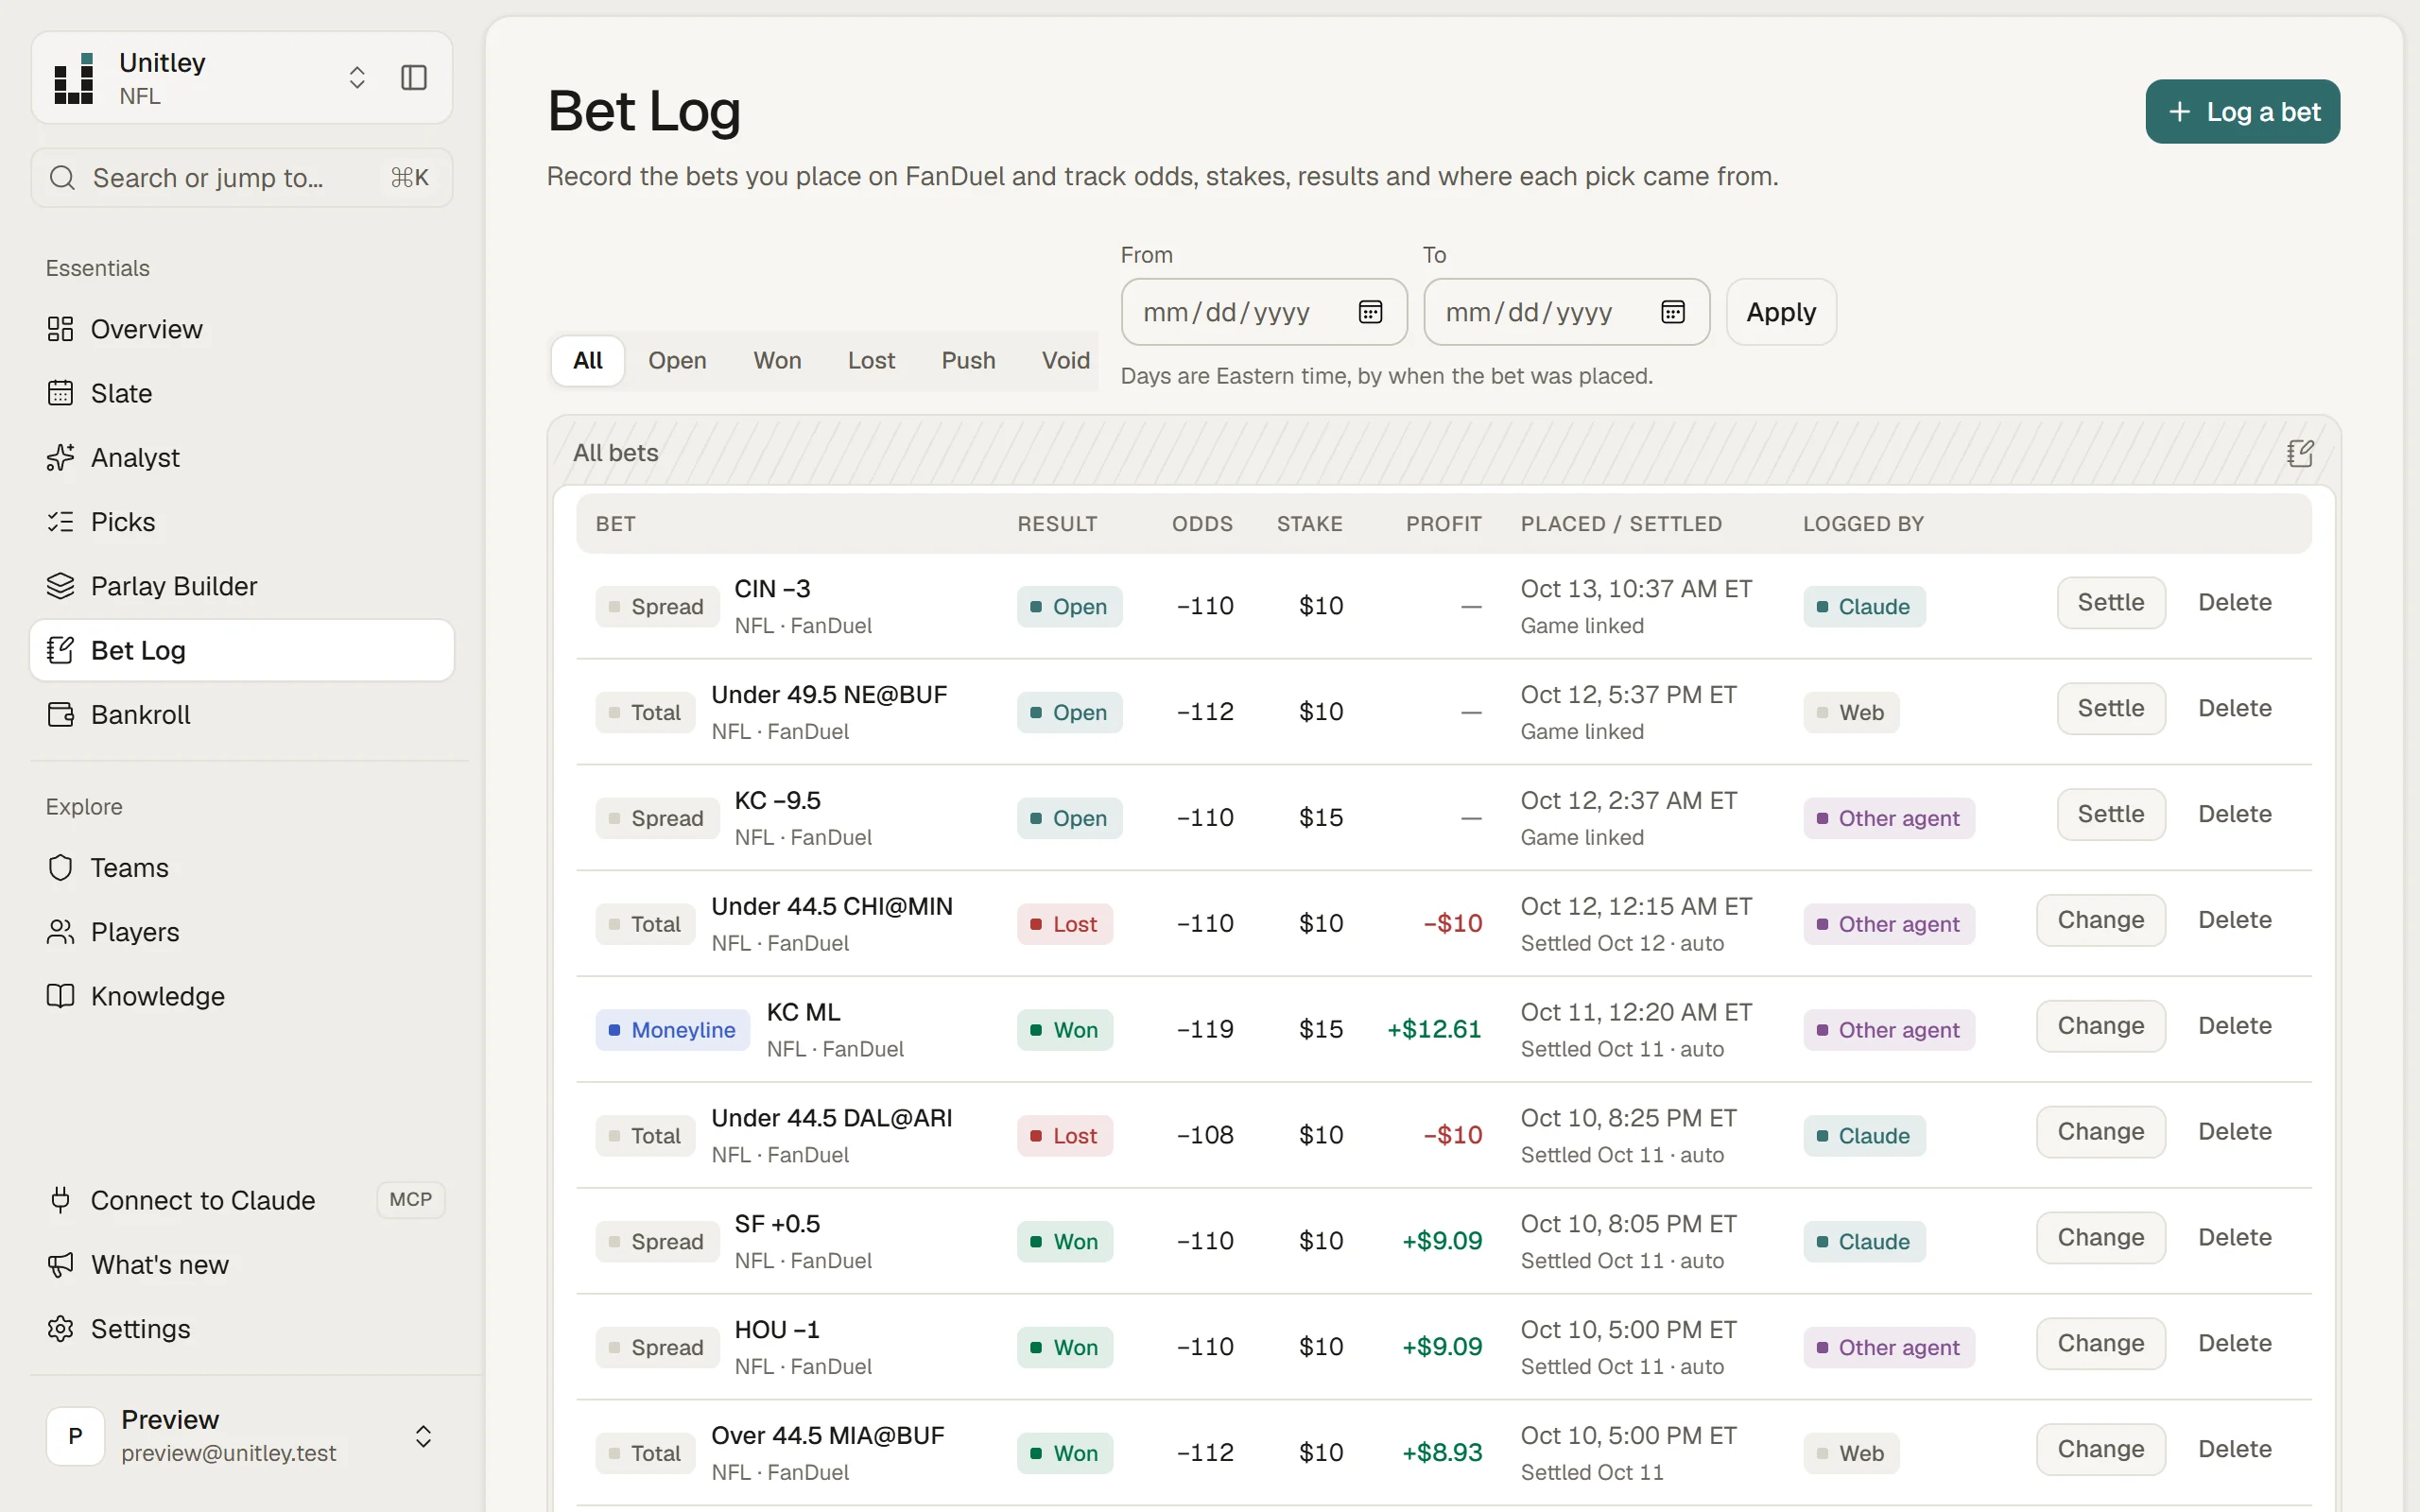Change the Under 44.5 DAL@ARI result
Screen dimensions: 2420x1512
pyautogui.click(x=2101, y=1131)
